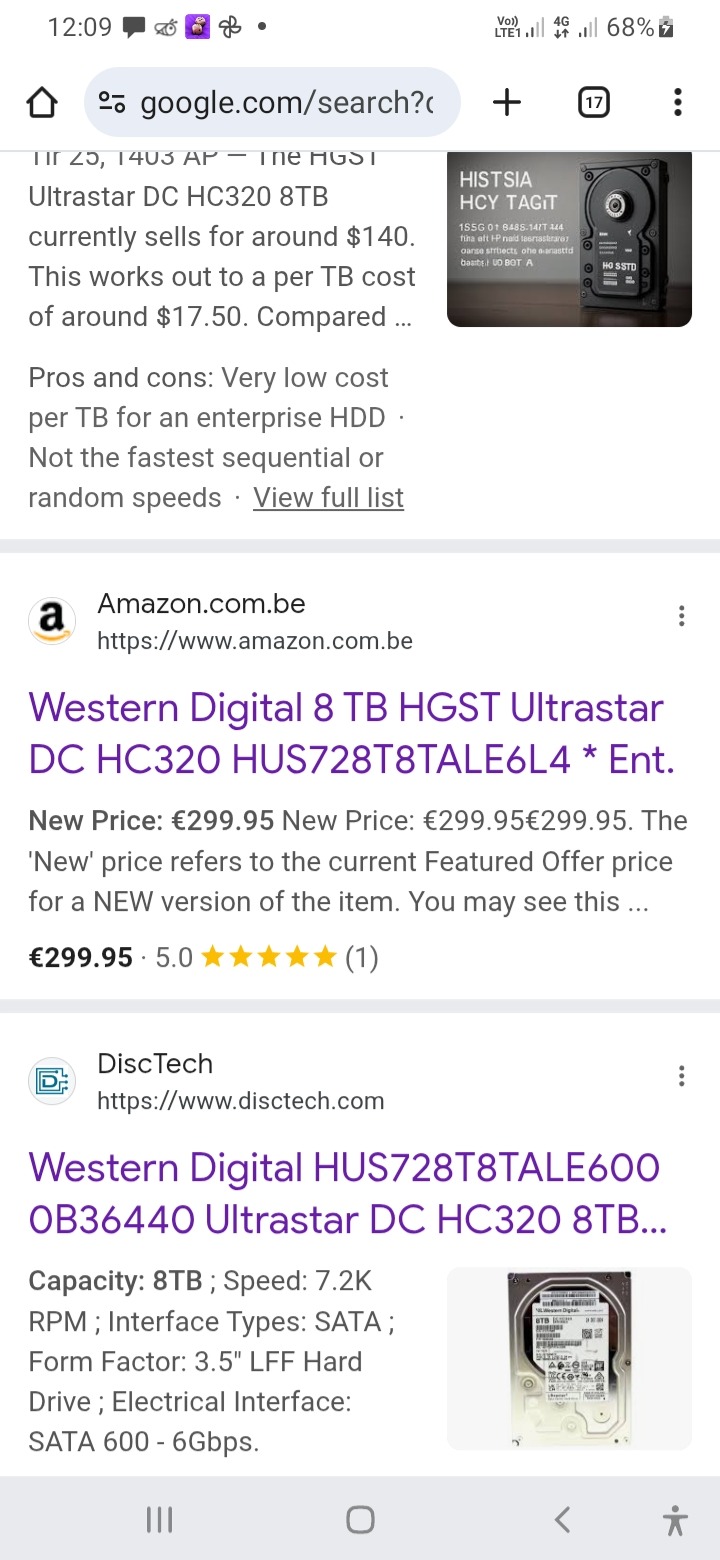Viewport: 720px width, 1560px height.
Task: Open more options for Amazon.com.be result
Action: coord(681,616)
